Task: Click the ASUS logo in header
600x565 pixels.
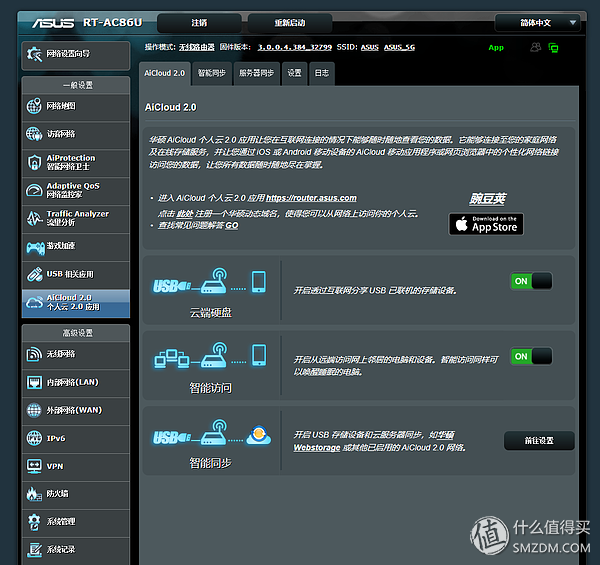Action: [53, 23]
